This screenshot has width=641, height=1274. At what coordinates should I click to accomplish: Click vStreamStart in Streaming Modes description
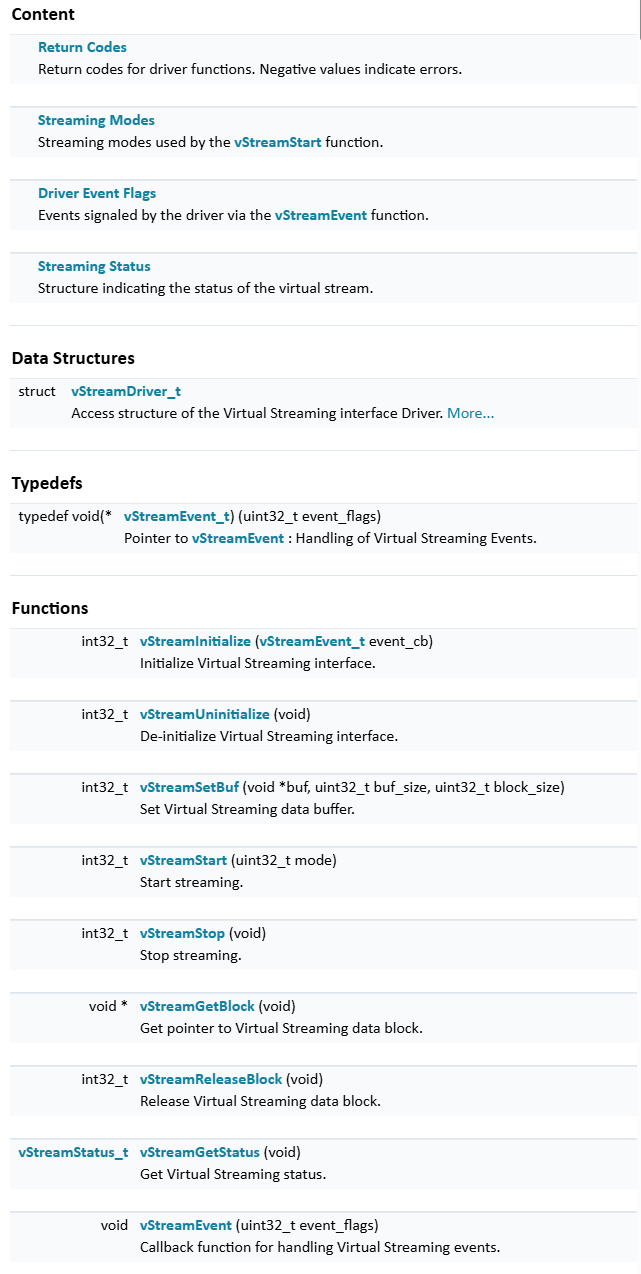[278, 142]
